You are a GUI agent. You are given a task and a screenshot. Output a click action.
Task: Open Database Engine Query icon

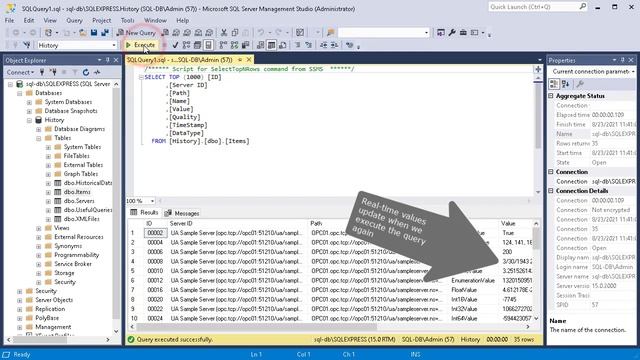click(165, 32)
